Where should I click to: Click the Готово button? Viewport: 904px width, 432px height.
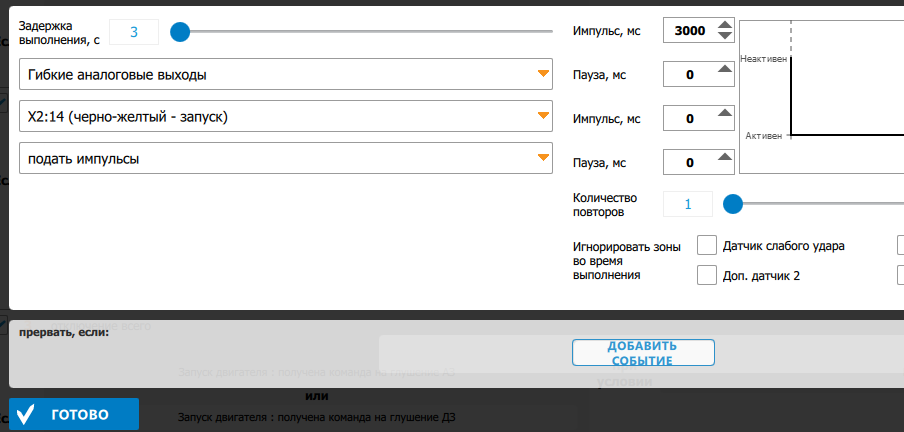[x=74, y=414]
